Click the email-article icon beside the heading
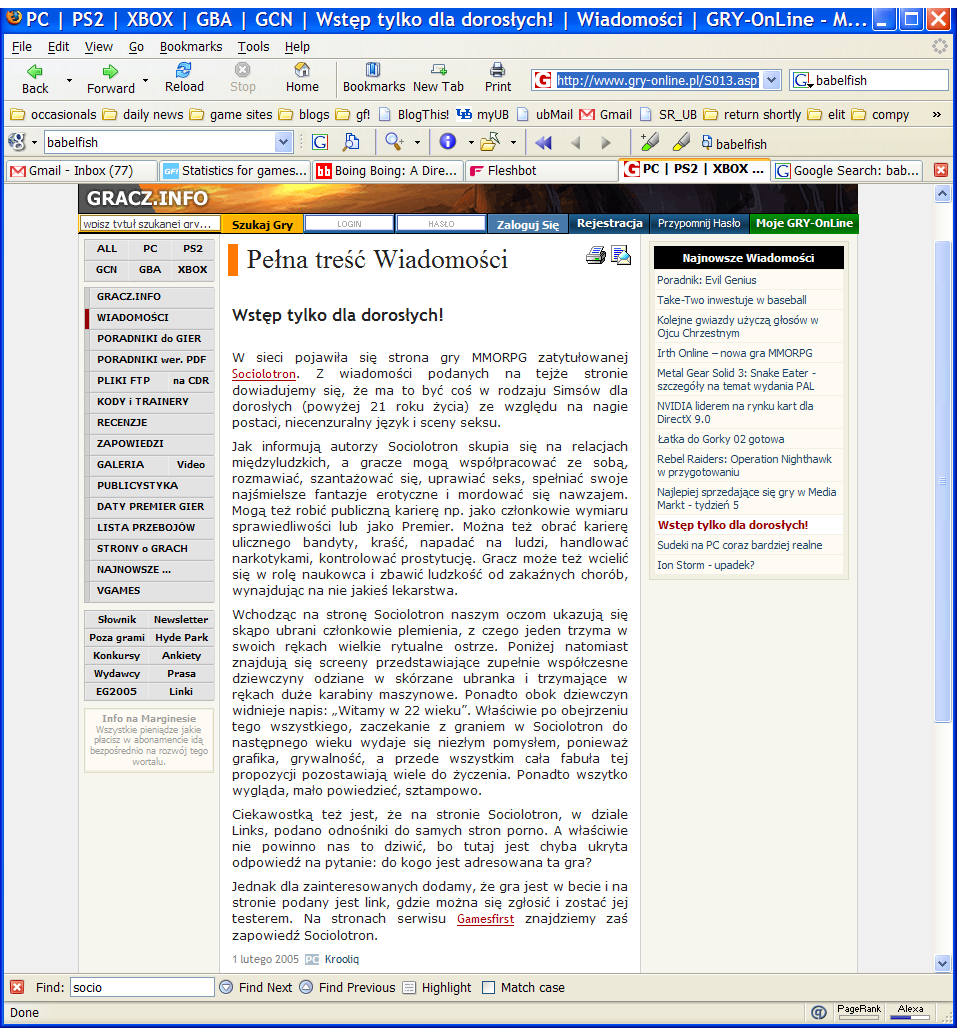The width and height of the screenshot is (957, 1028). (x=621, y=256)
